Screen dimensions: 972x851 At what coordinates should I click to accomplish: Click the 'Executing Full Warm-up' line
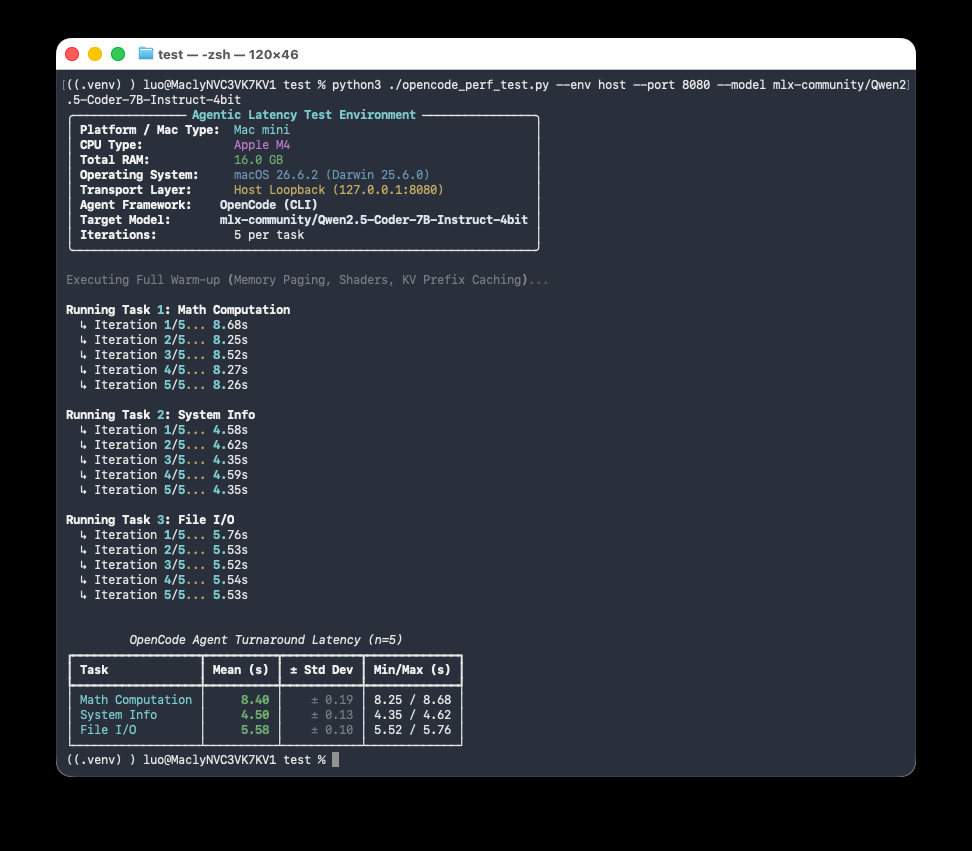307,280
